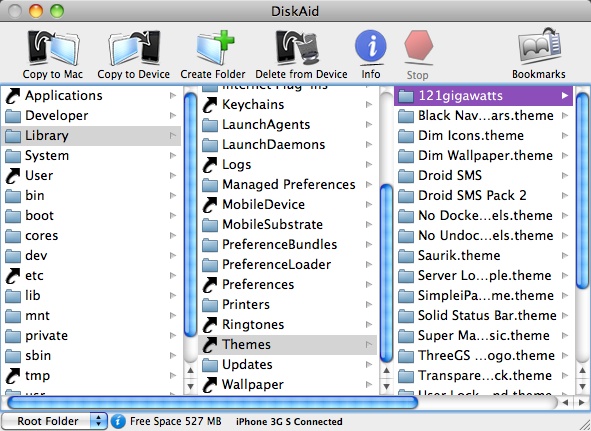Click the first column vertical scrollbar thumb

[x=190, y=214]
